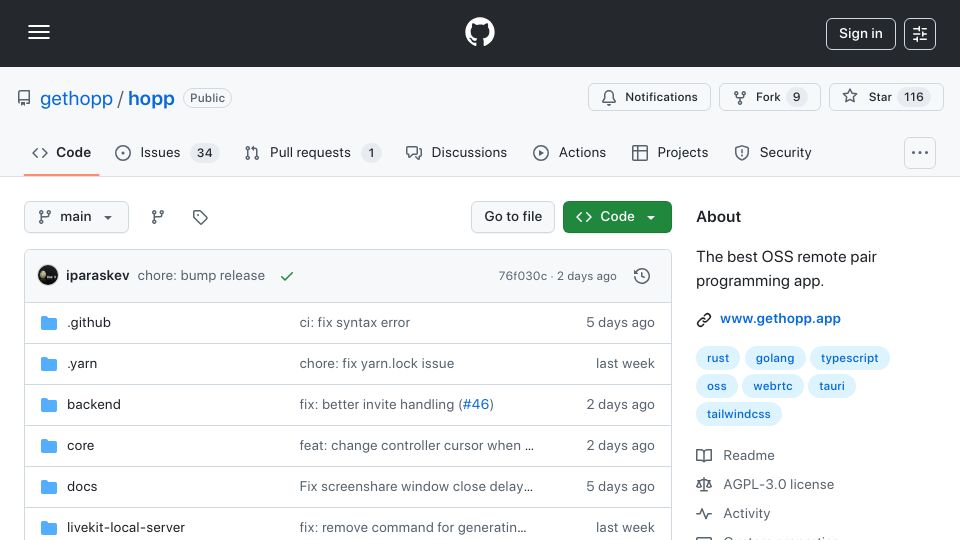Click the Go to file button

tap(513, 217)
